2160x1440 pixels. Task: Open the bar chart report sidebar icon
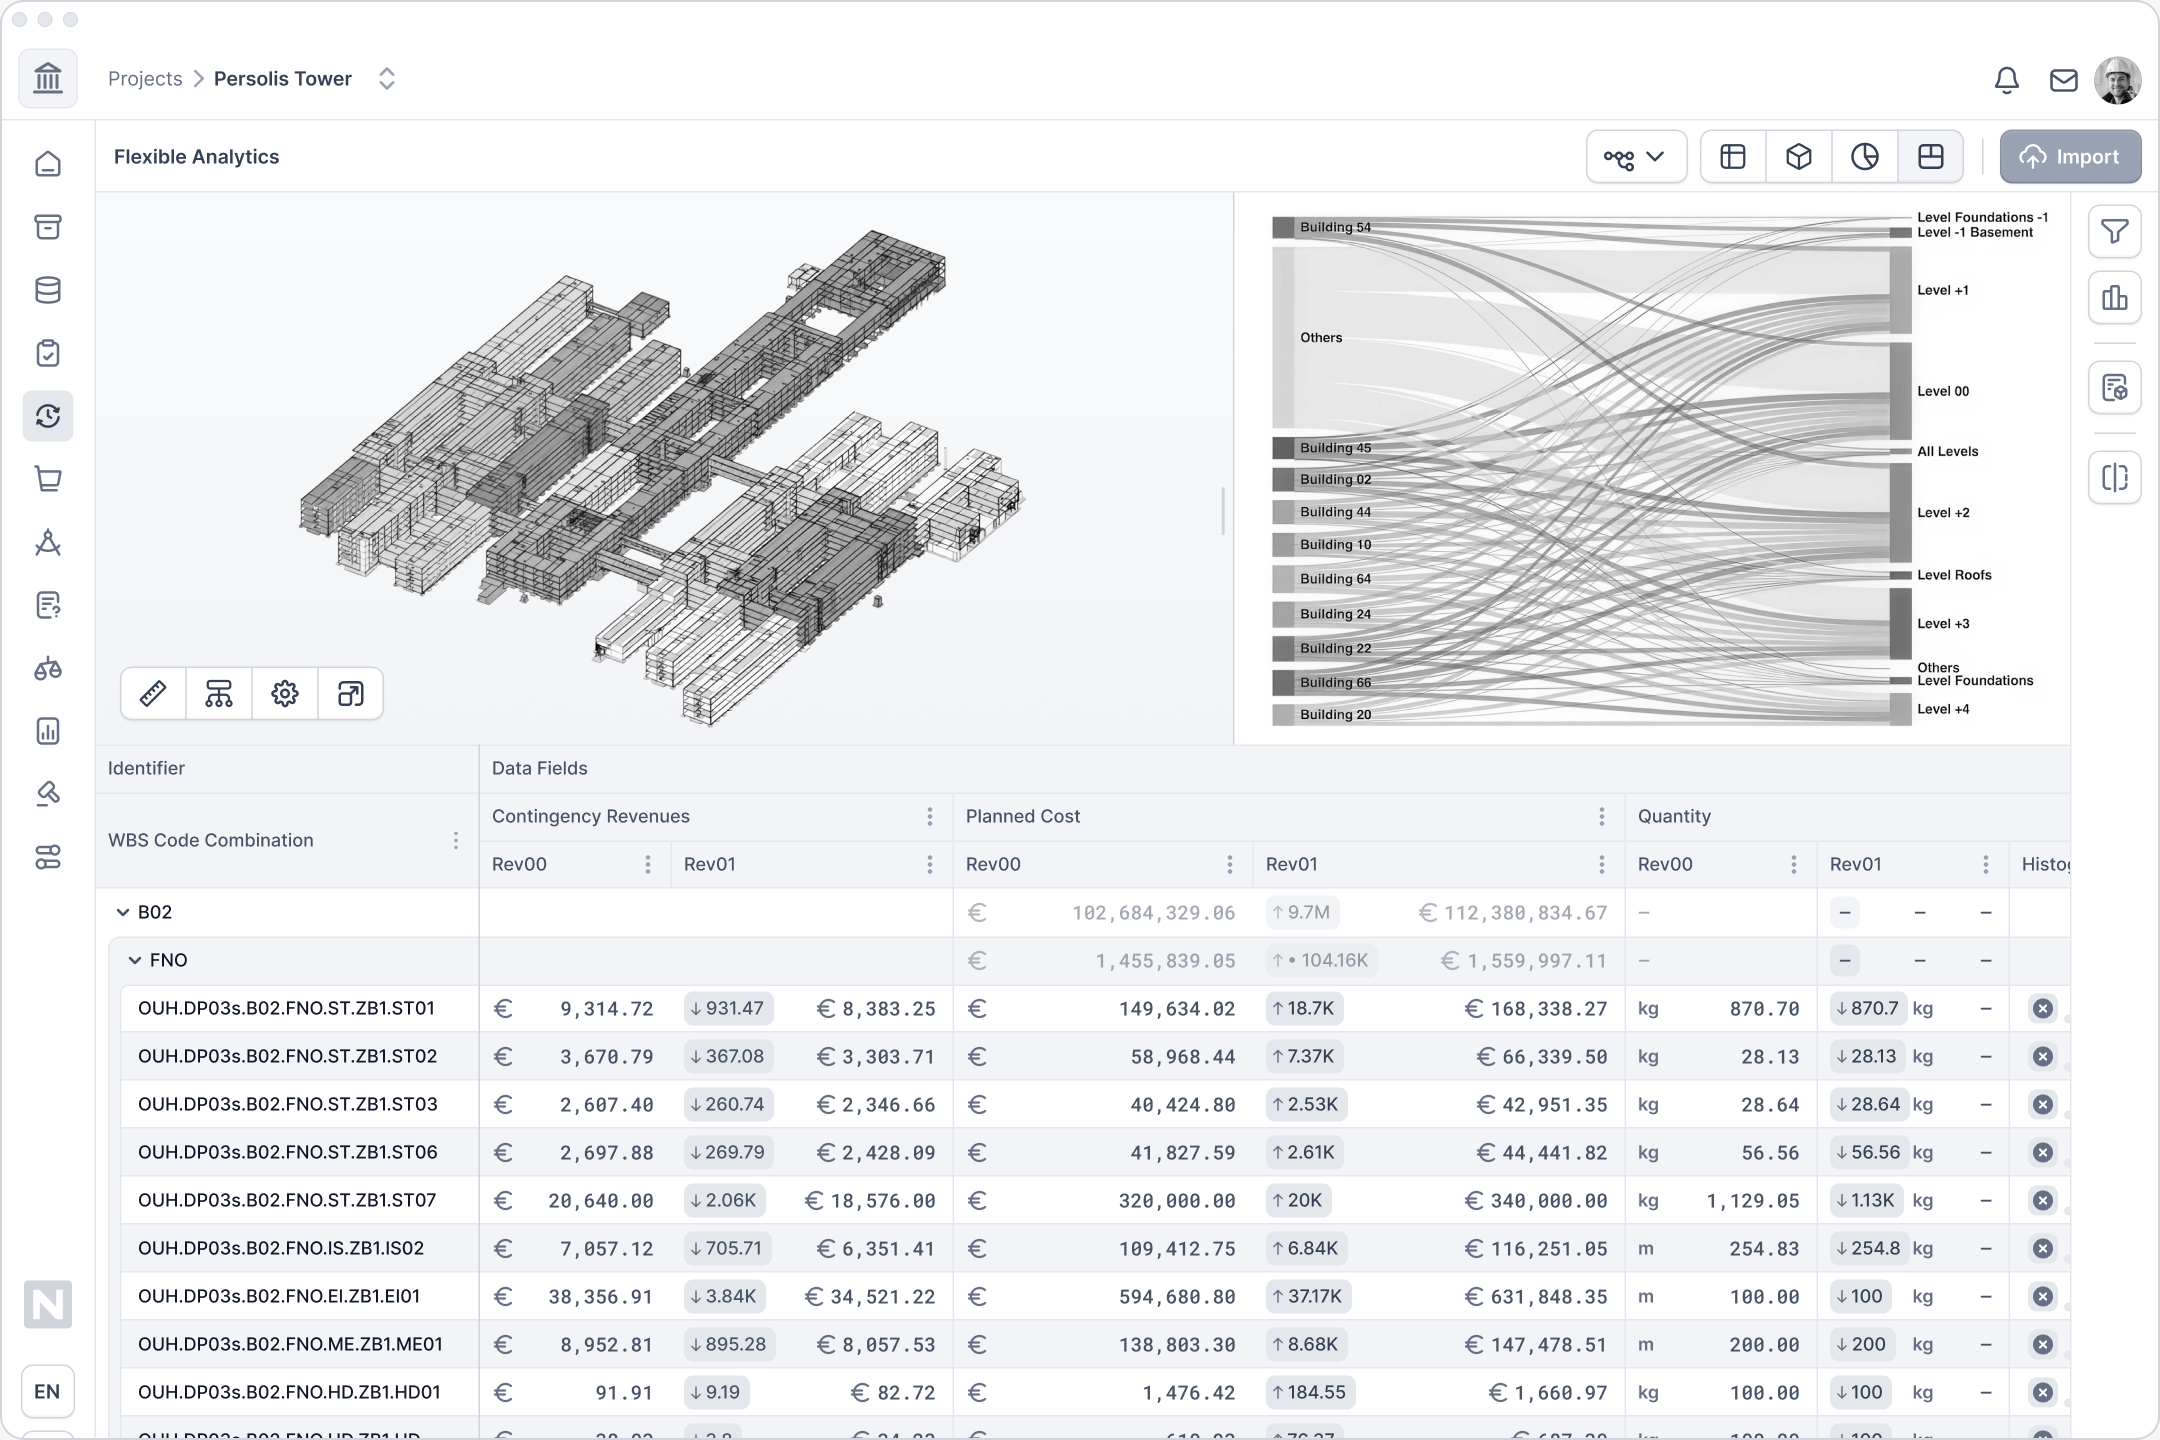[x=48, y=731]
